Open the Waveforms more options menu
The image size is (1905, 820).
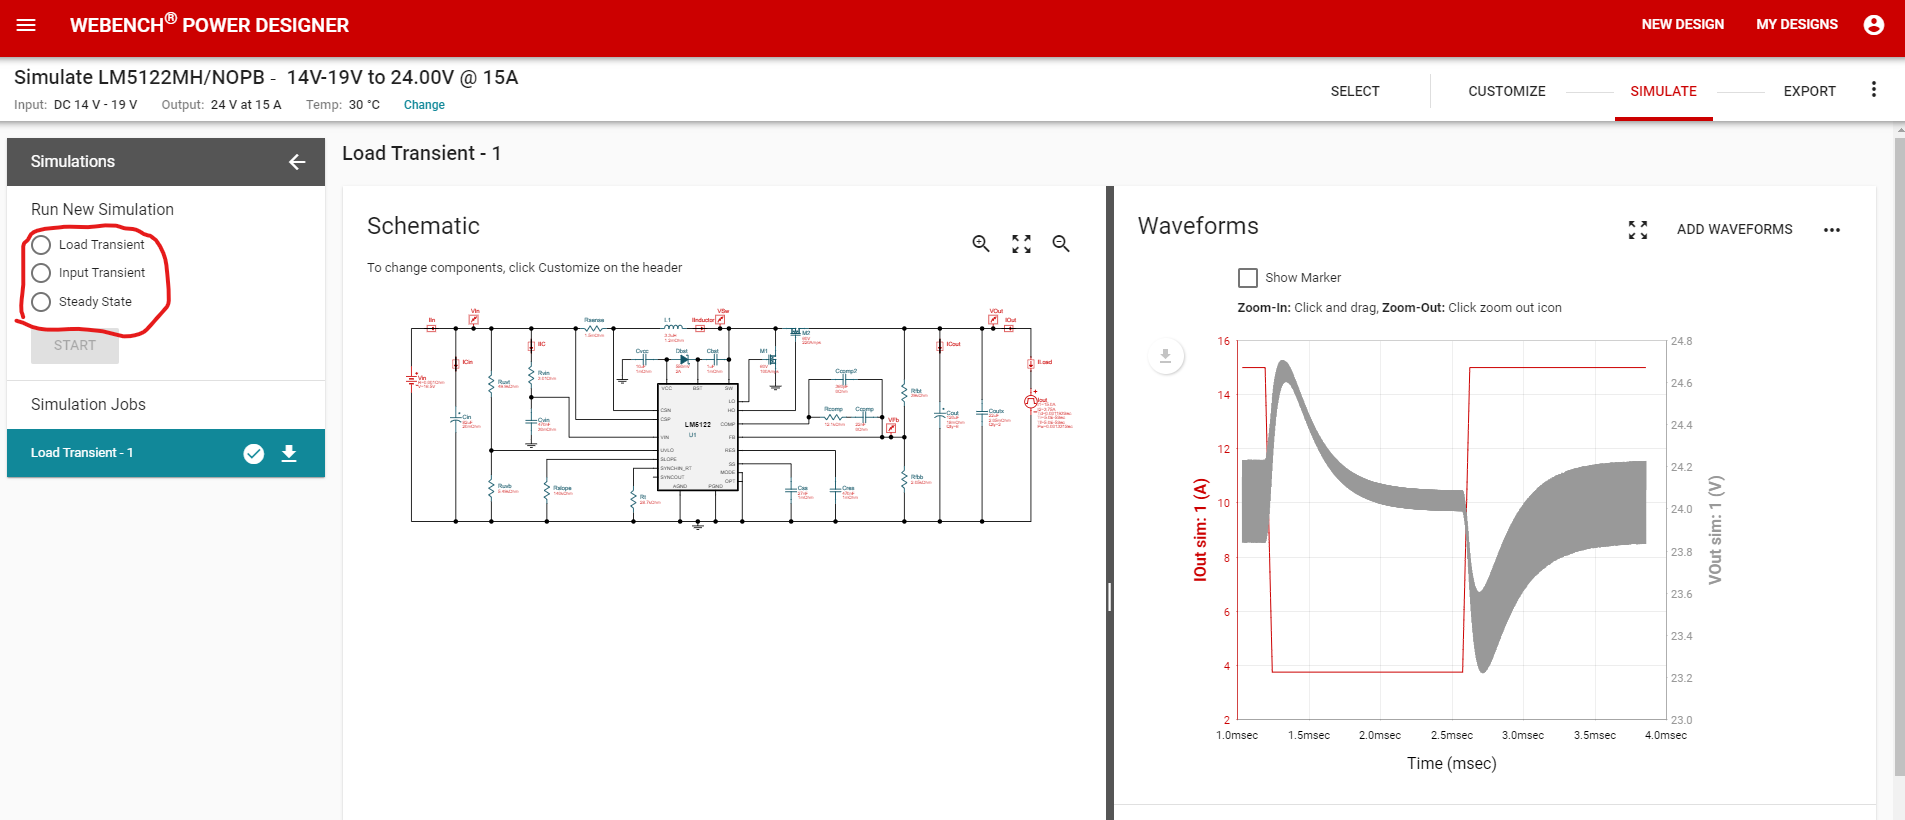[x=1832, y=230]
